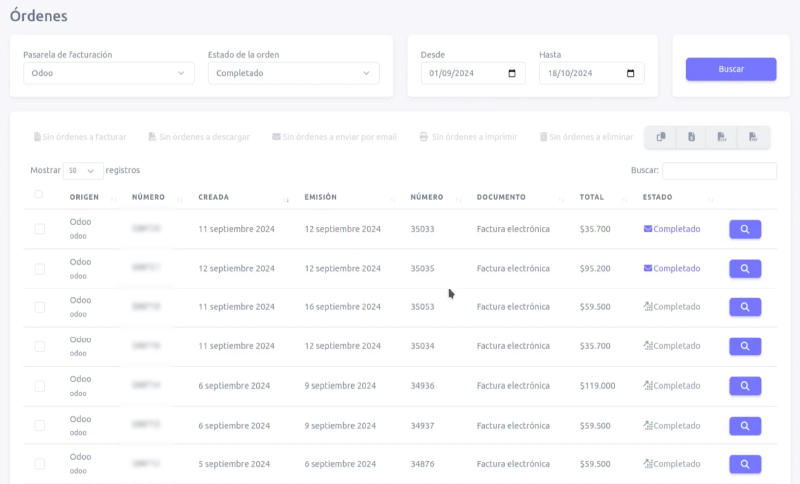Sort by the CREADA column header

pyautogui.click(x=214, y=197)
